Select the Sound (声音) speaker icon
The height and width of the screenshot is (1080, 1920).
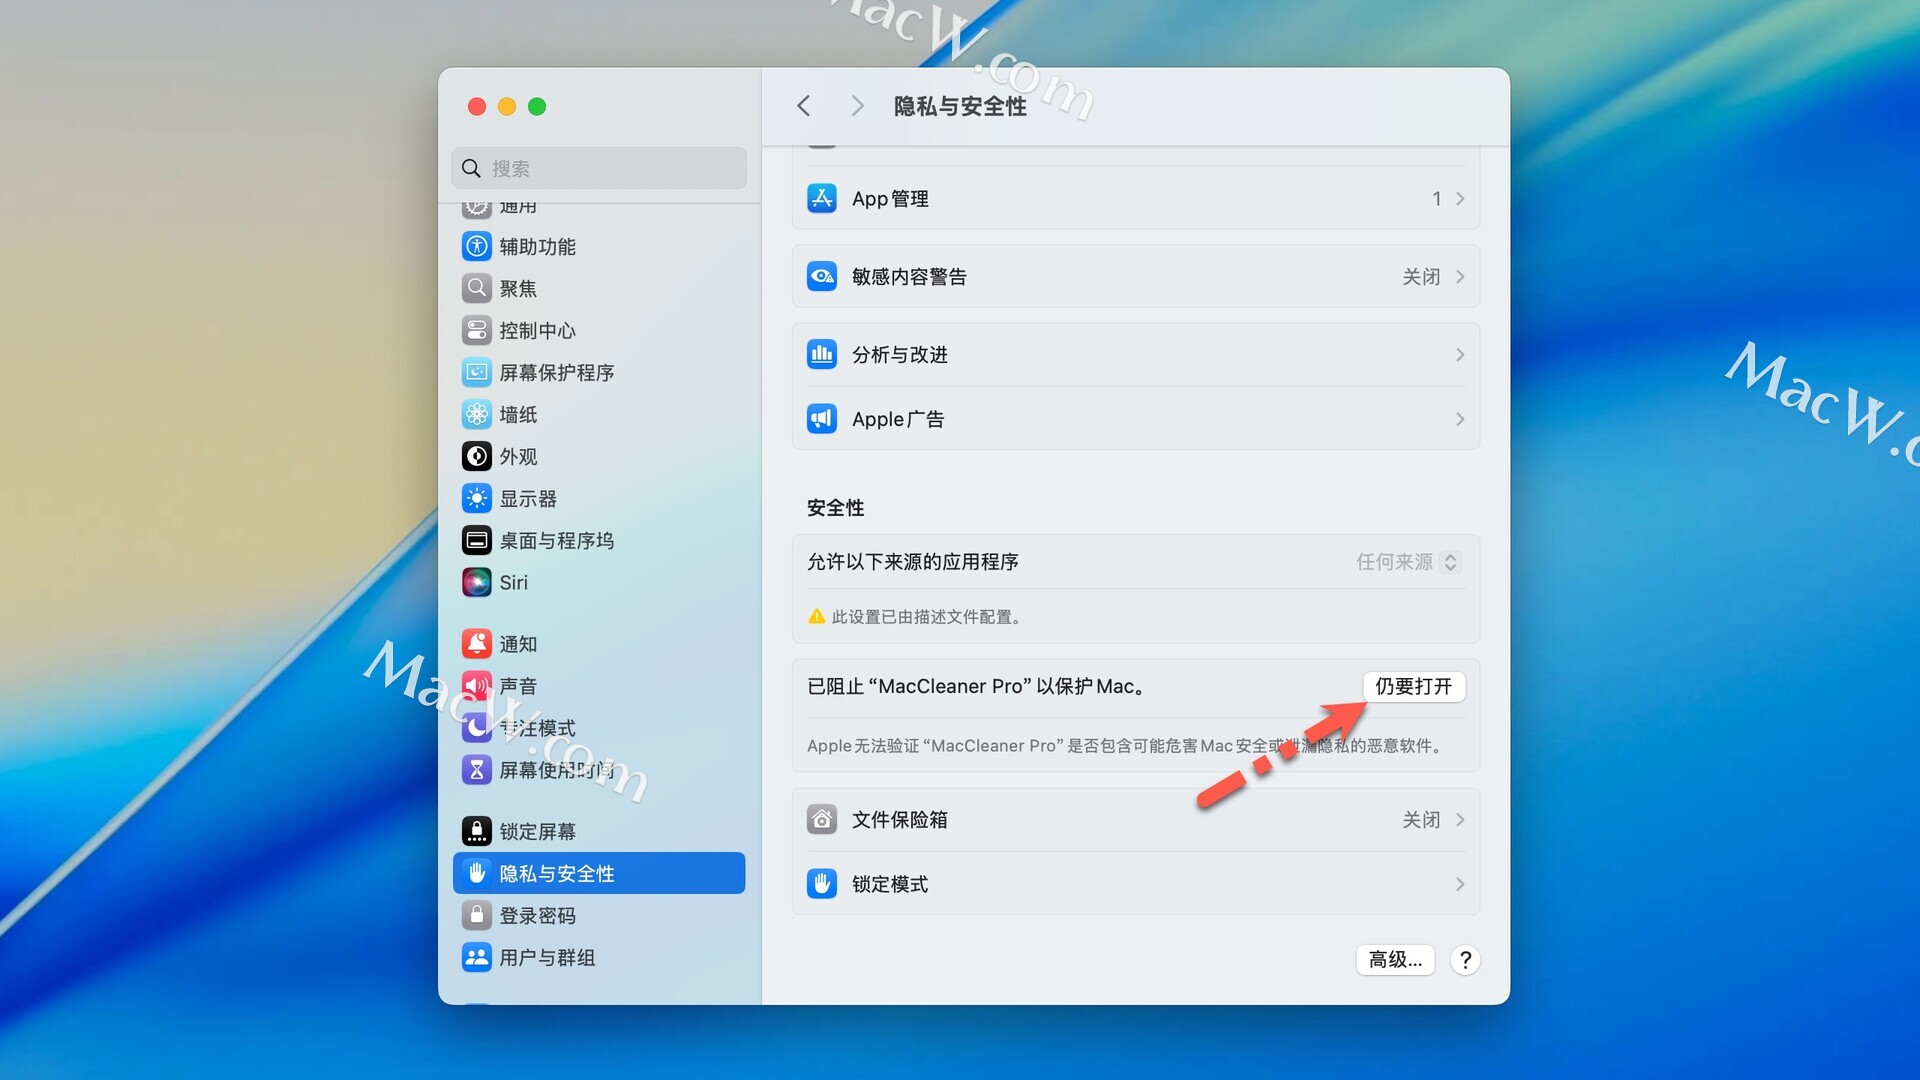477,686
